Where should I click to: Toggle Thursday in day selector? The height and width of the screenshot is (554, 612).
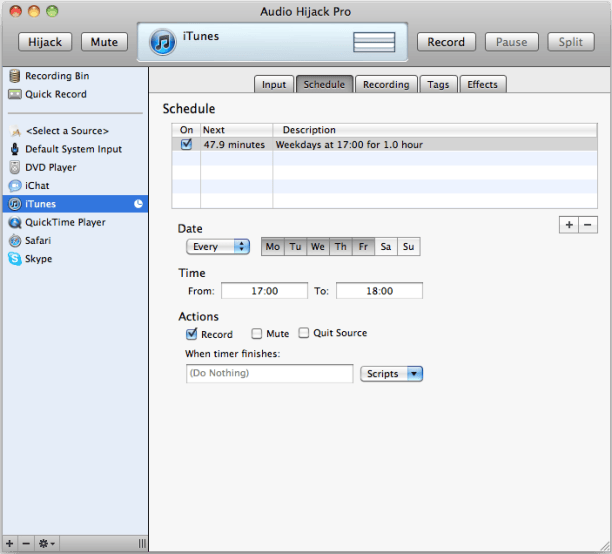(x=341, y=246)
